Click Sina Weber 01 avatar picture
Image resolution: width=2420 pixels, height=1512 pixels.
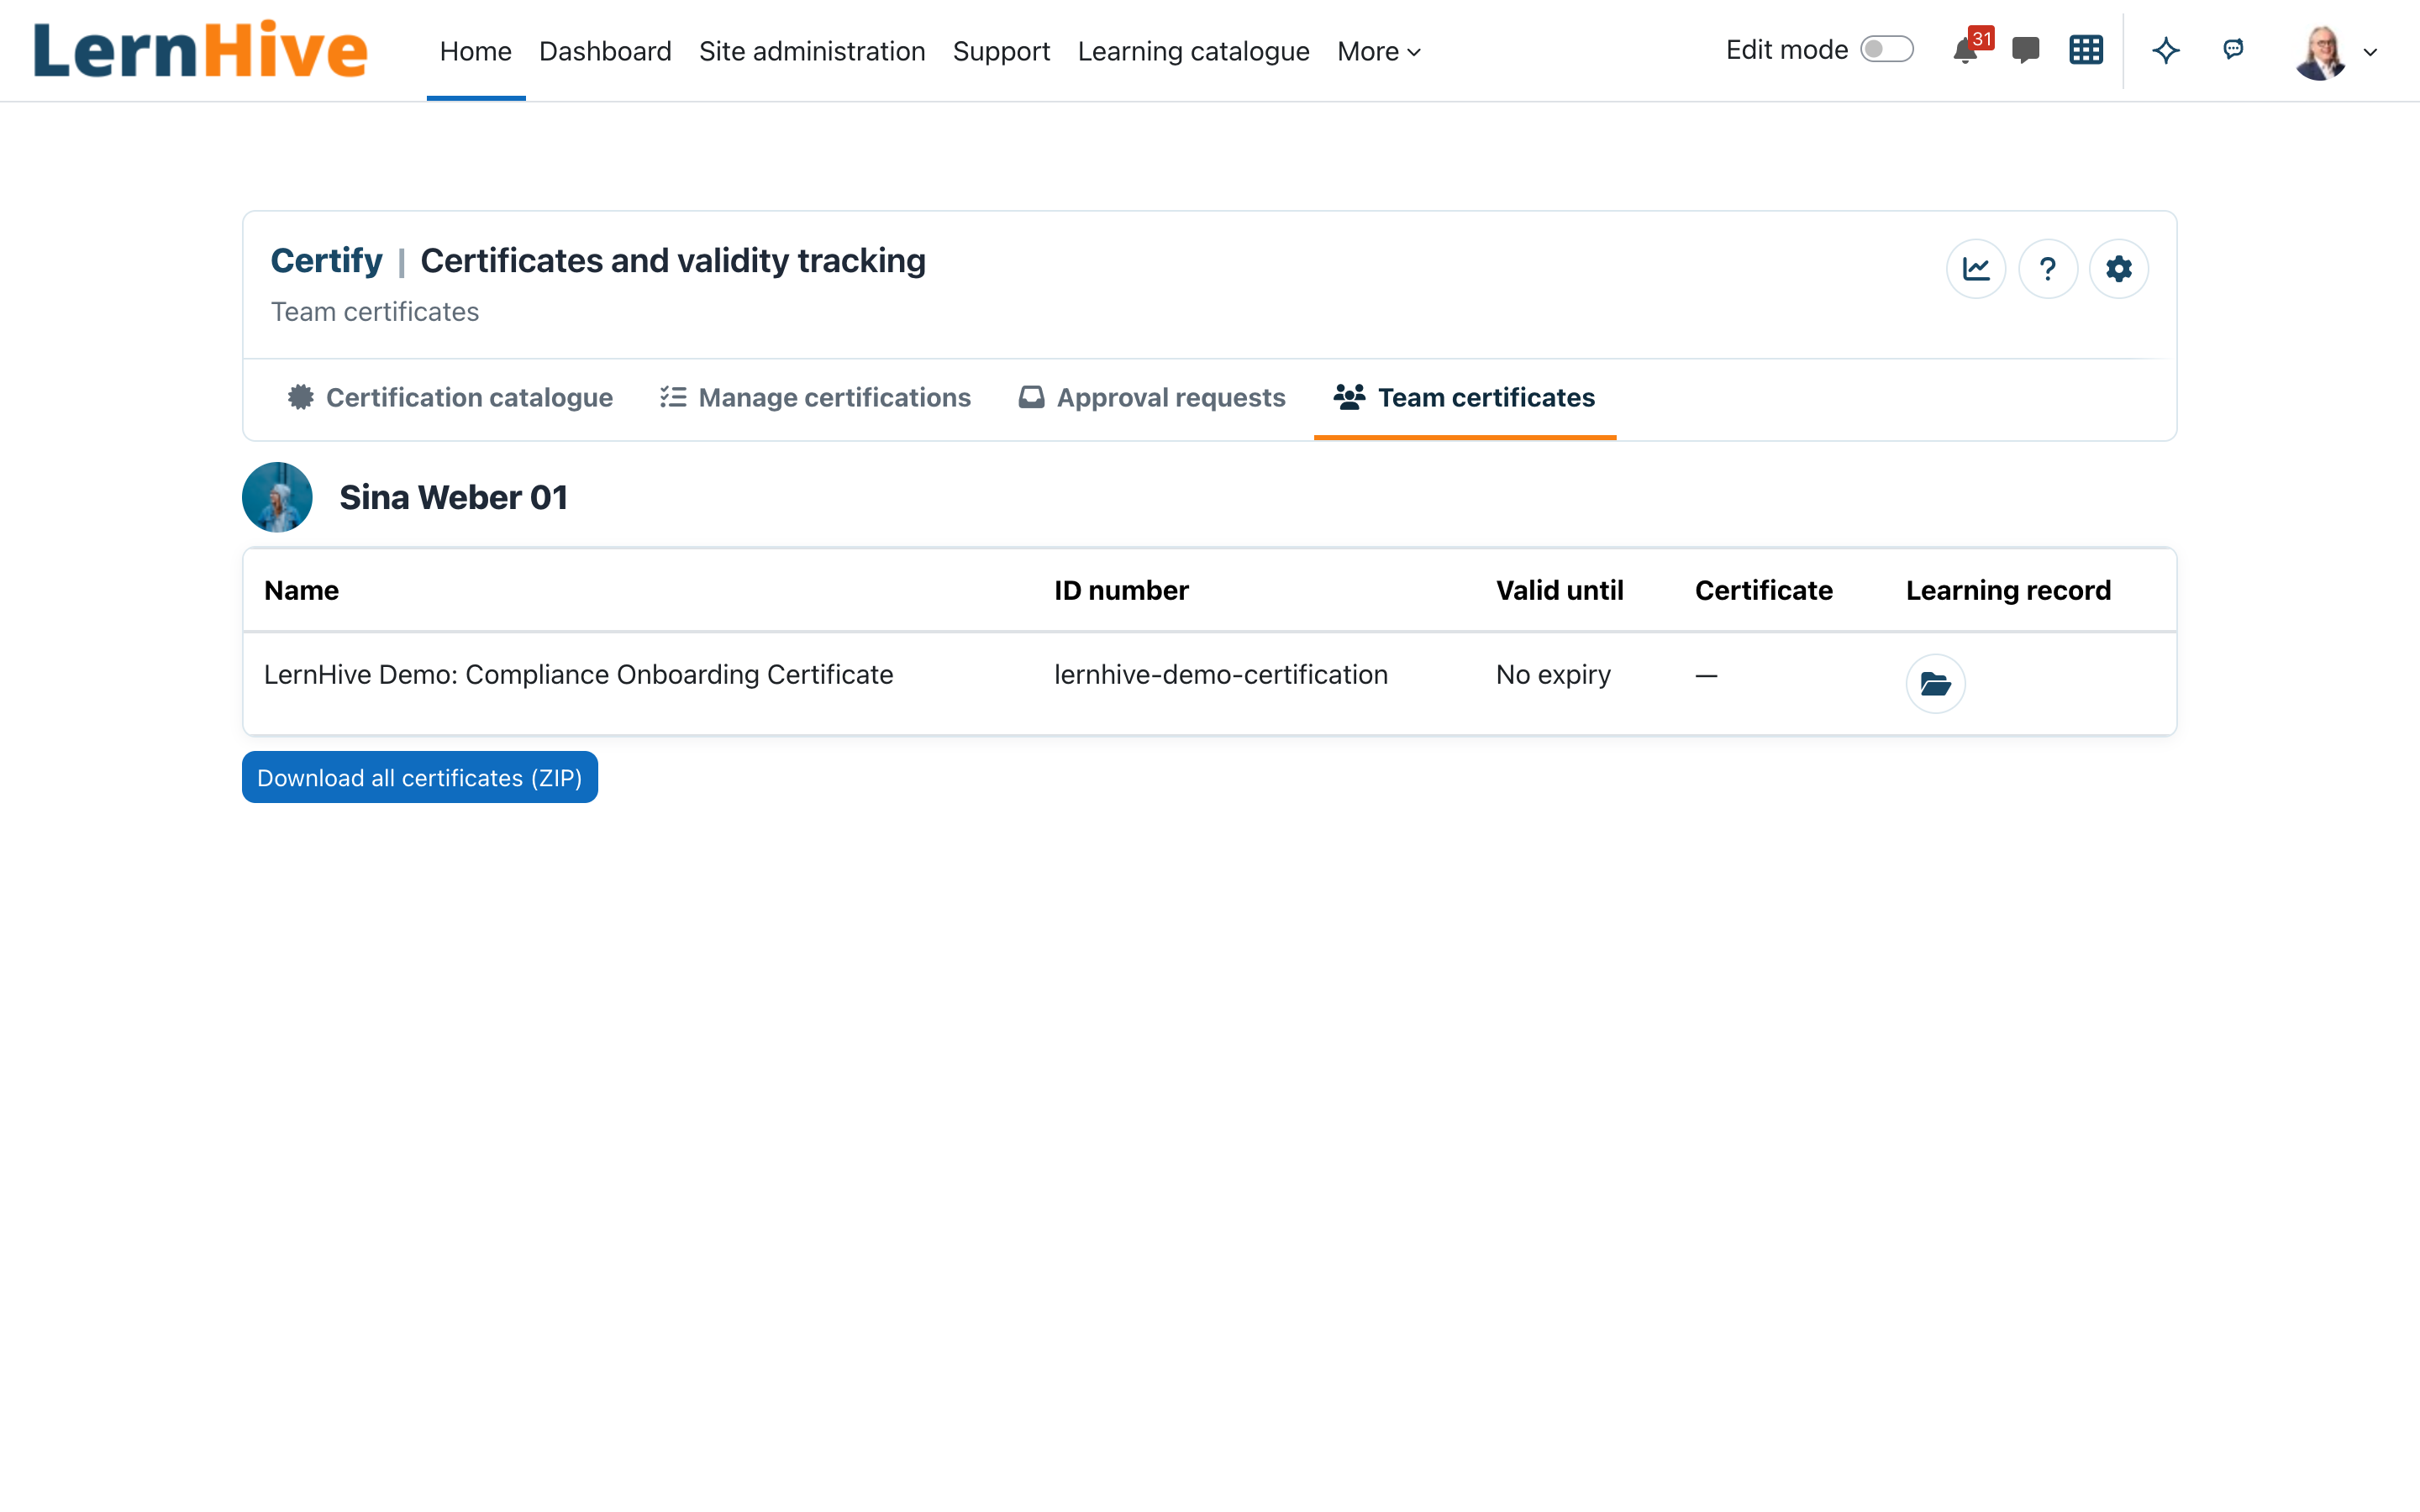coord(277,497)
